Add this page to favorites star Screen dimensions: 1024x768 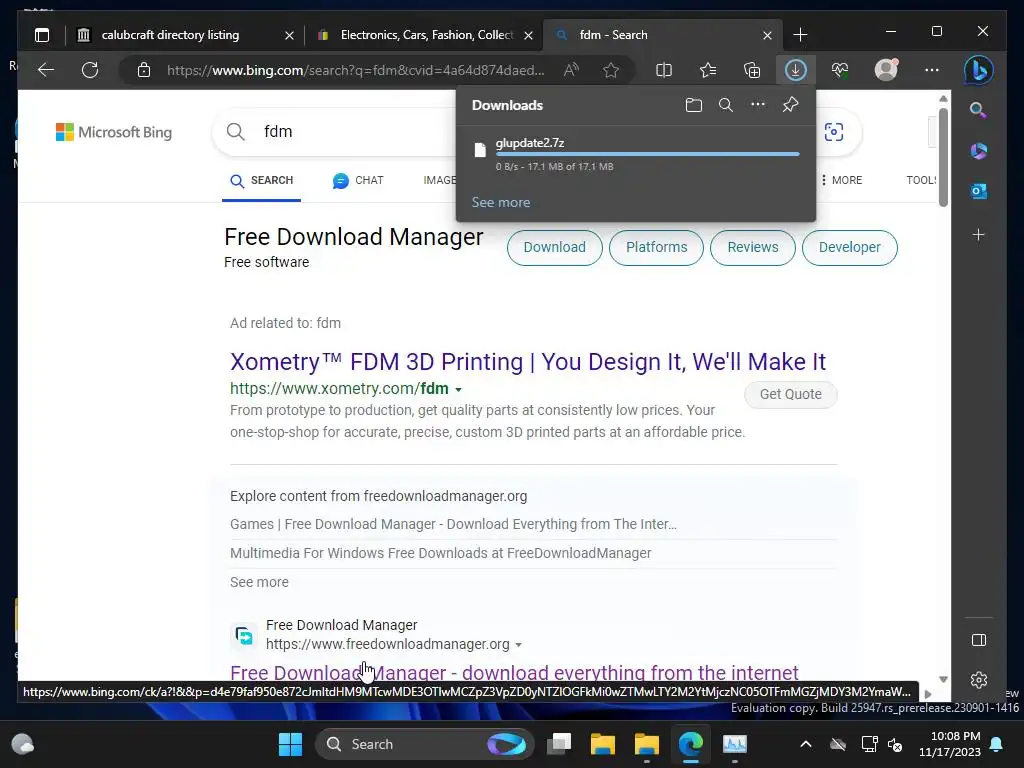(611, 70)
